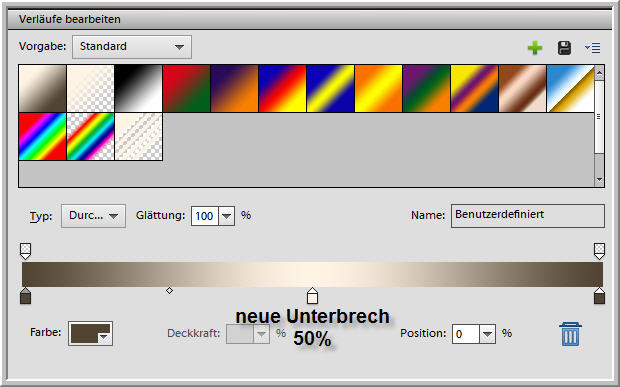Click the green plus add gradient icon

coord(535,48)
